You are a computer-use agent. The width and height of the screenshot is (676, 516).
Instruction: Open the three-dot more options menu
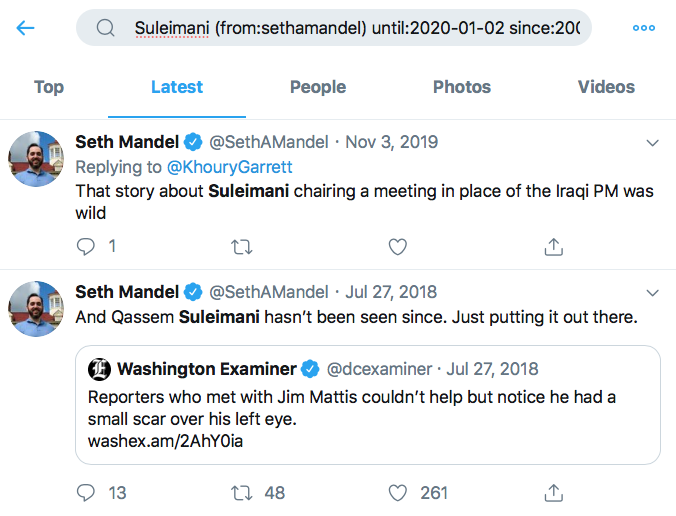(643, 28)
